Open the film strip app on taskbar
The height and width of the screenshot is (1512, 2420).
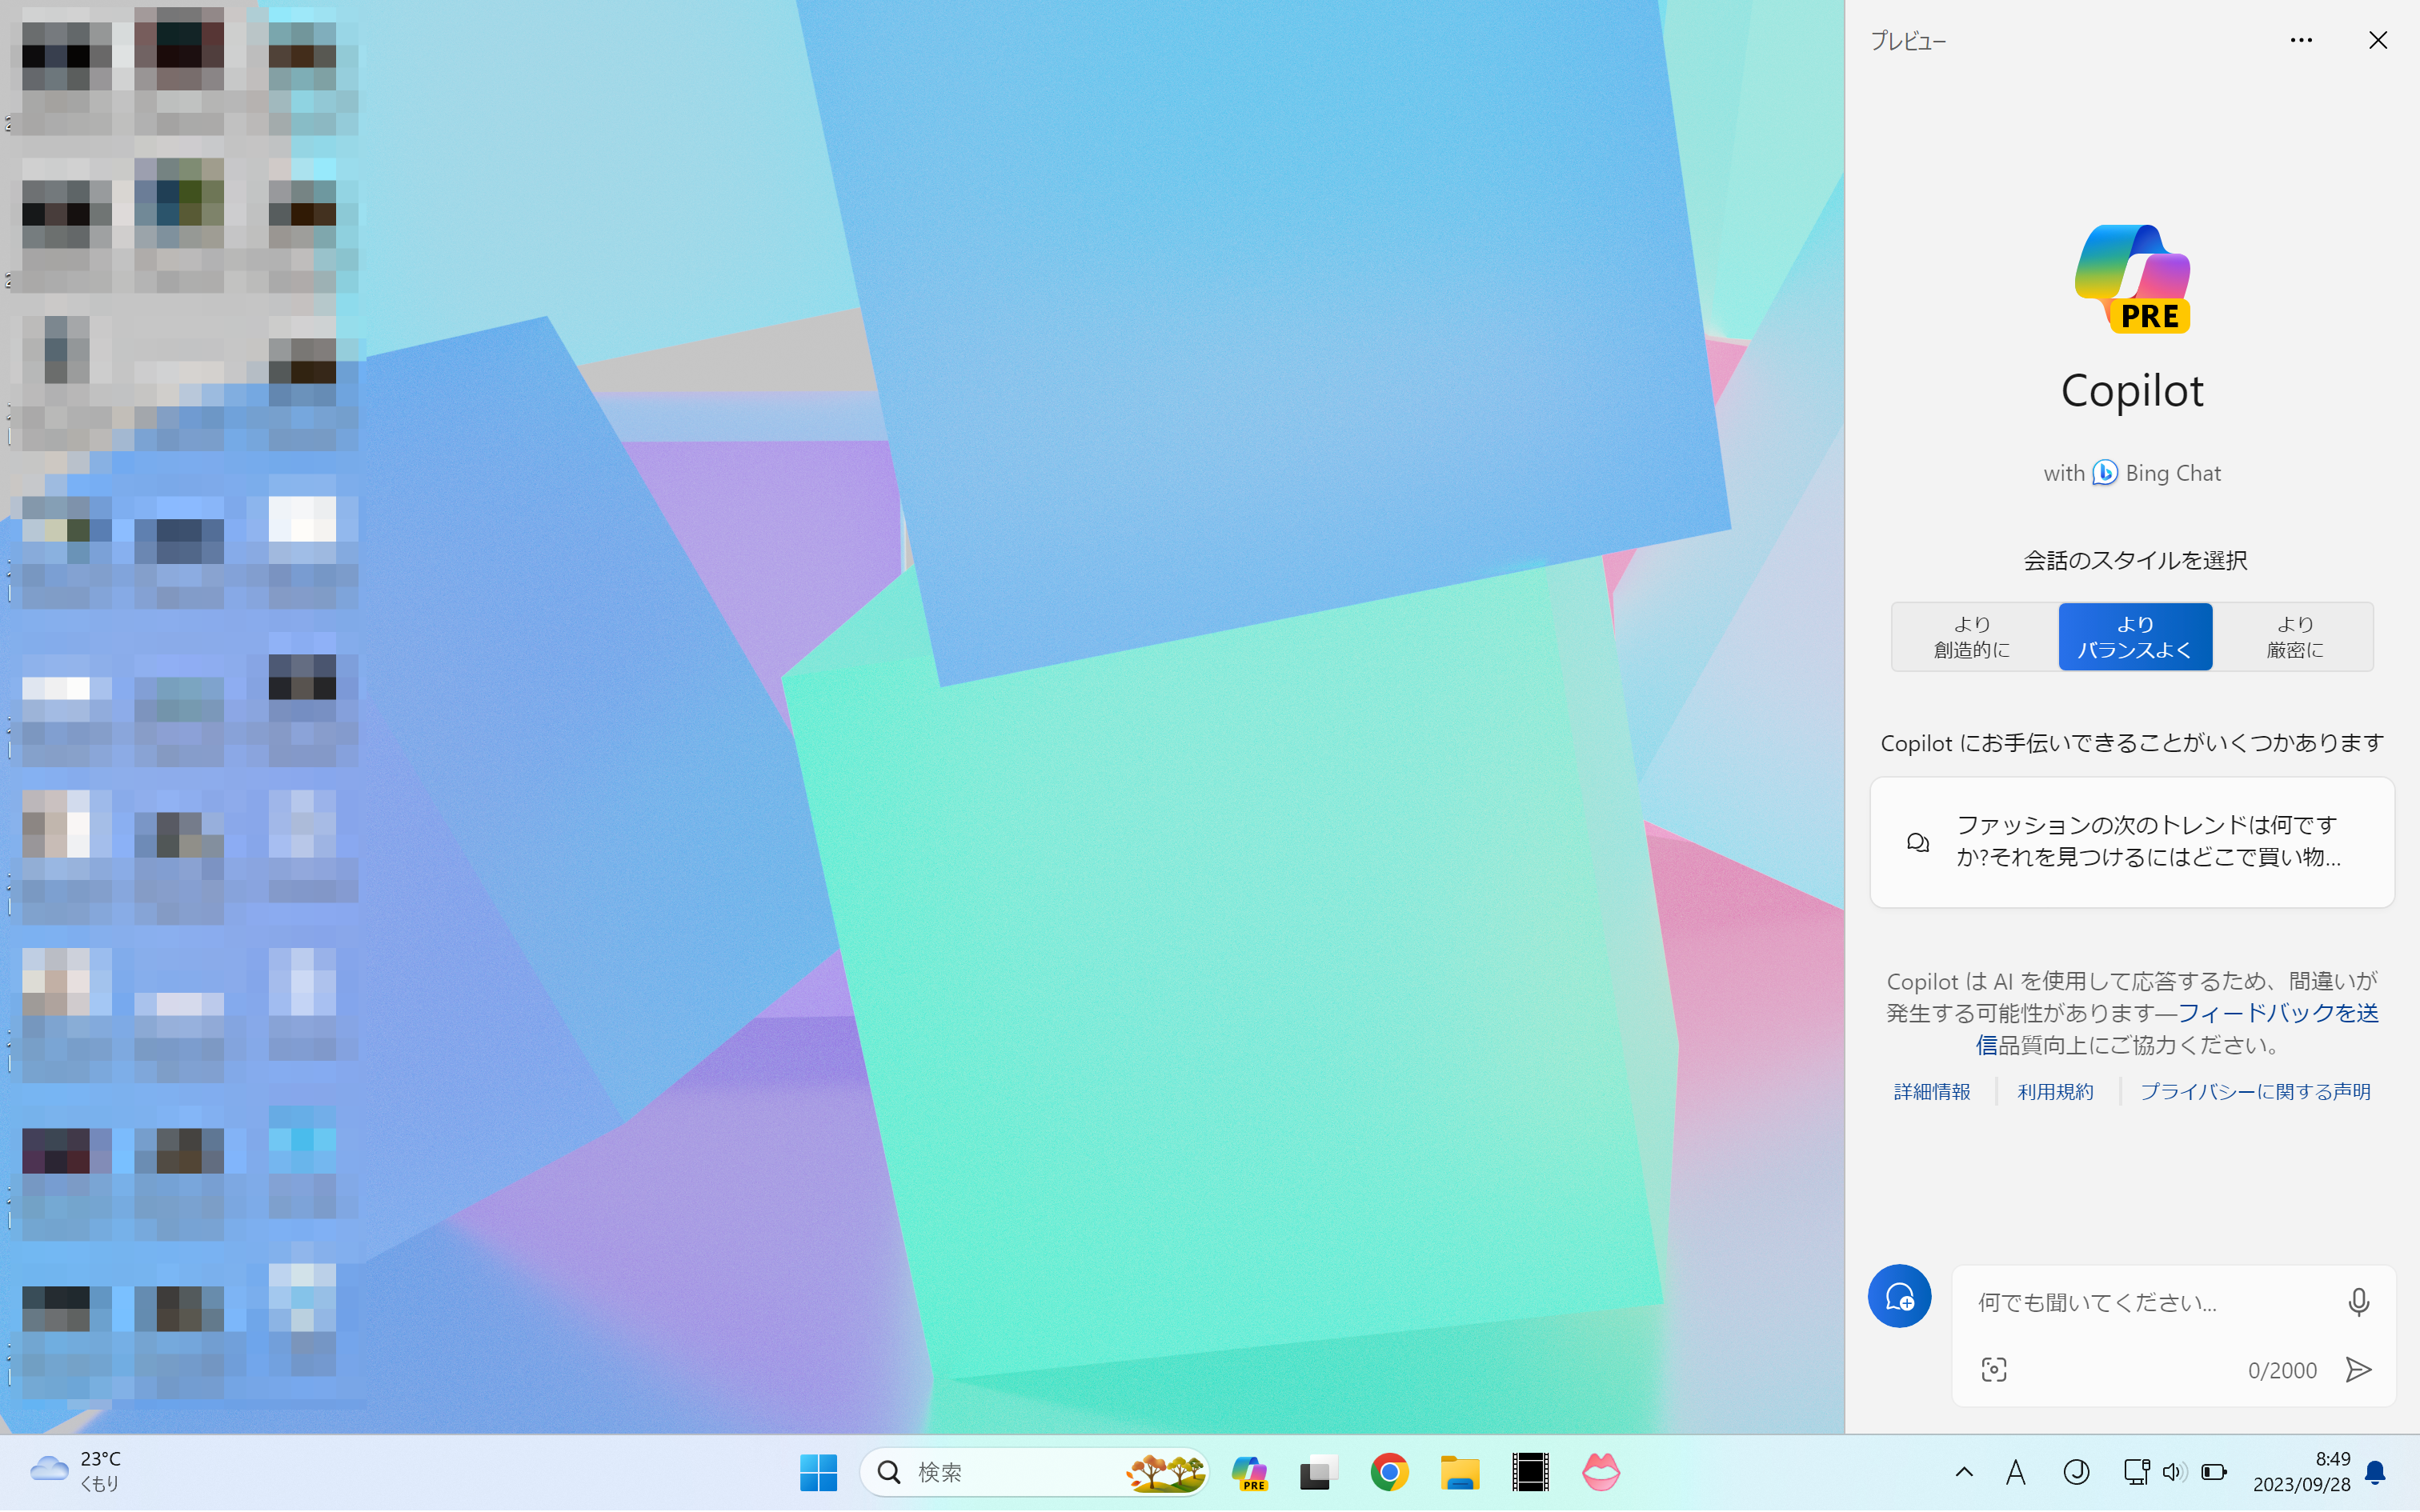(1530, 1472)
